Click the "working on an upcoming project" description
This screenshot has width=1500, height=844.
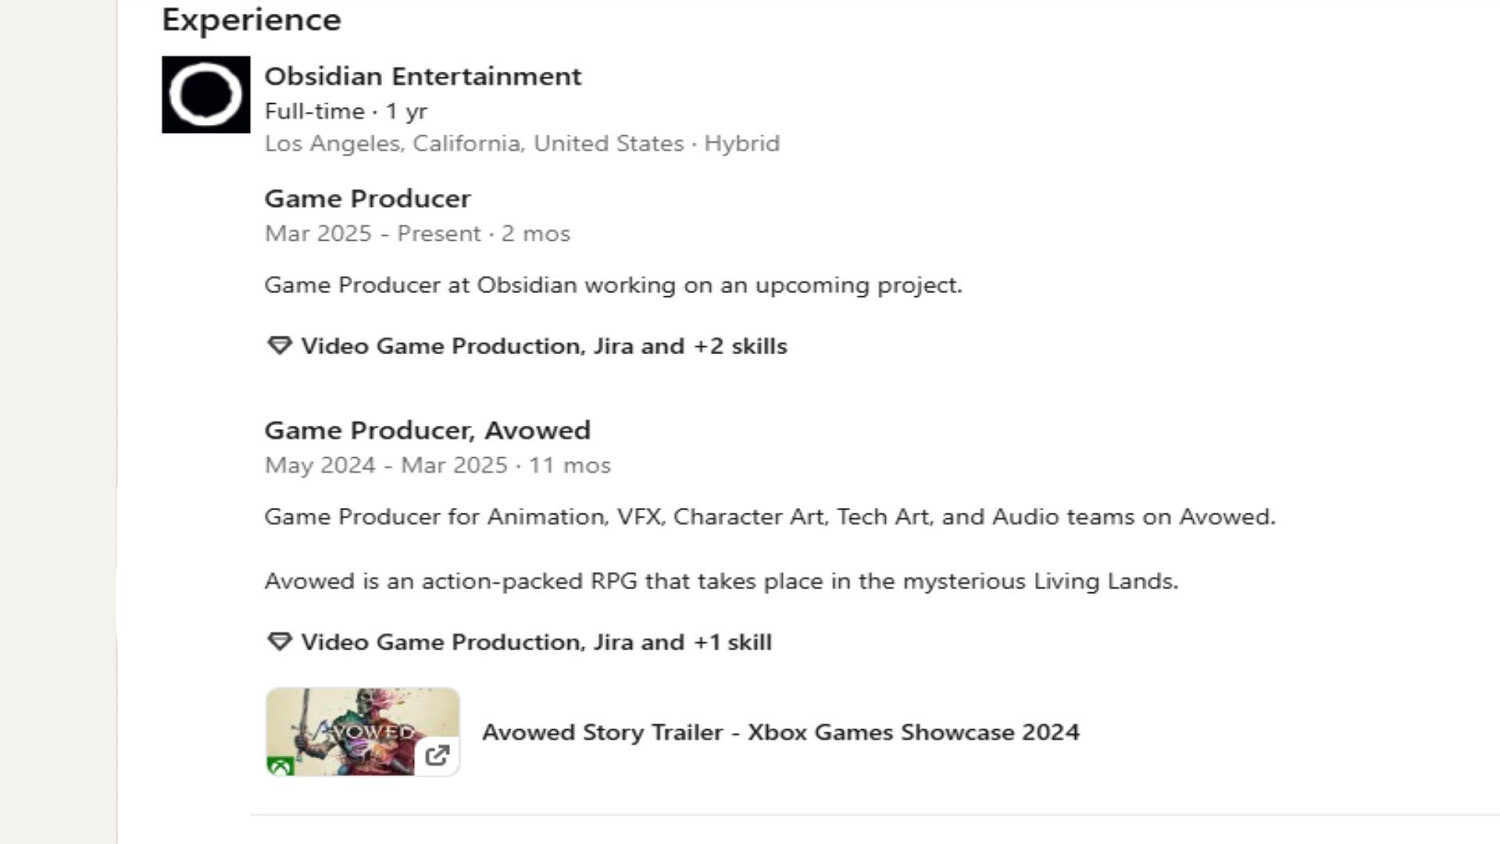point(612,285)
